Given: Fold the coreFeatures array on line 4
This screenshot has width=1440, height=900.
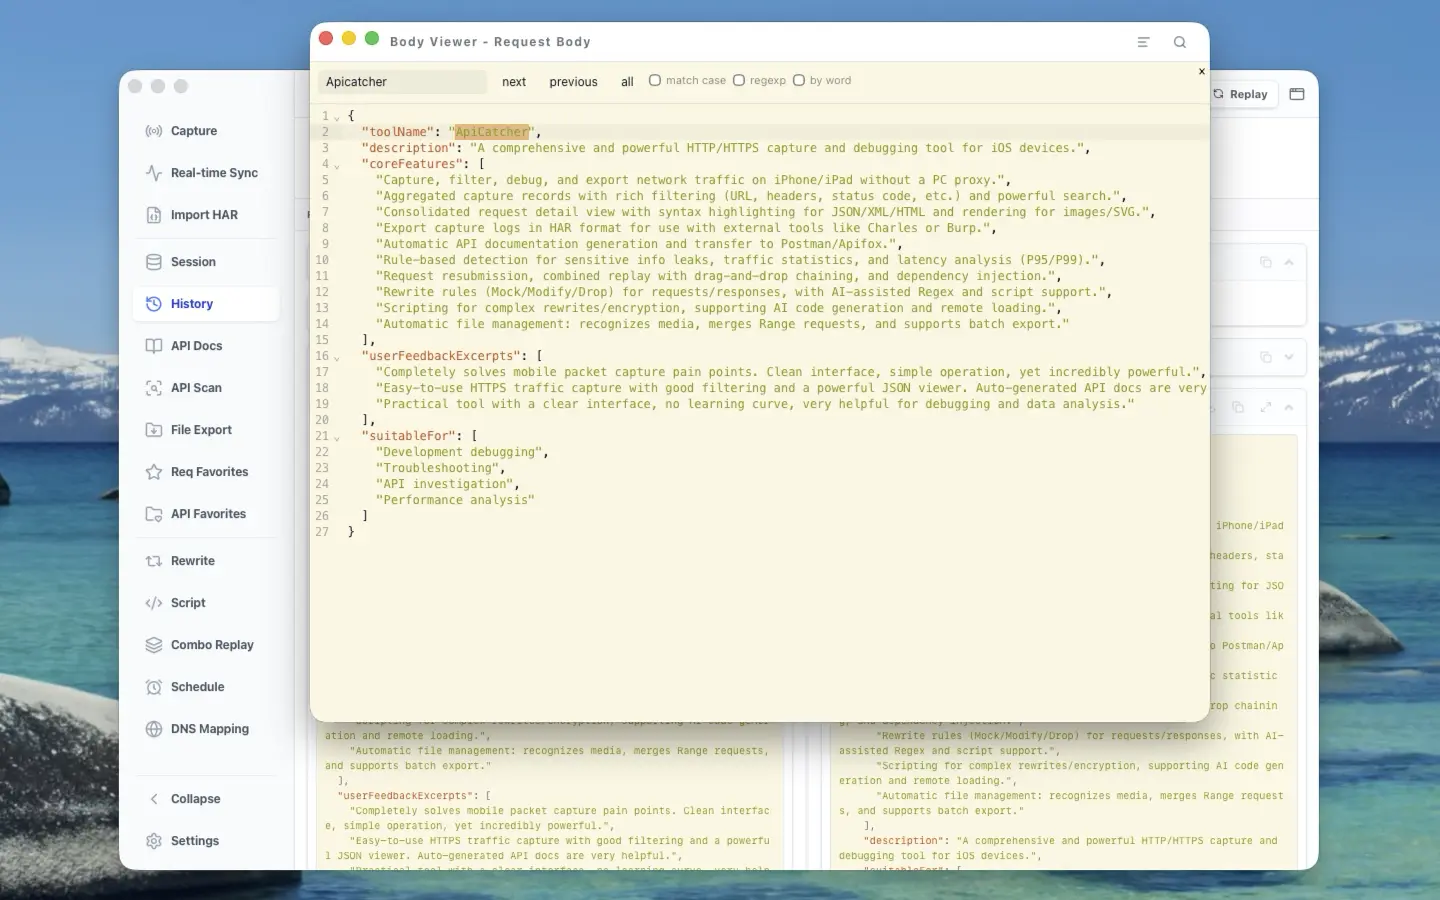Looking at the screenshot, I should coord(337,165).
